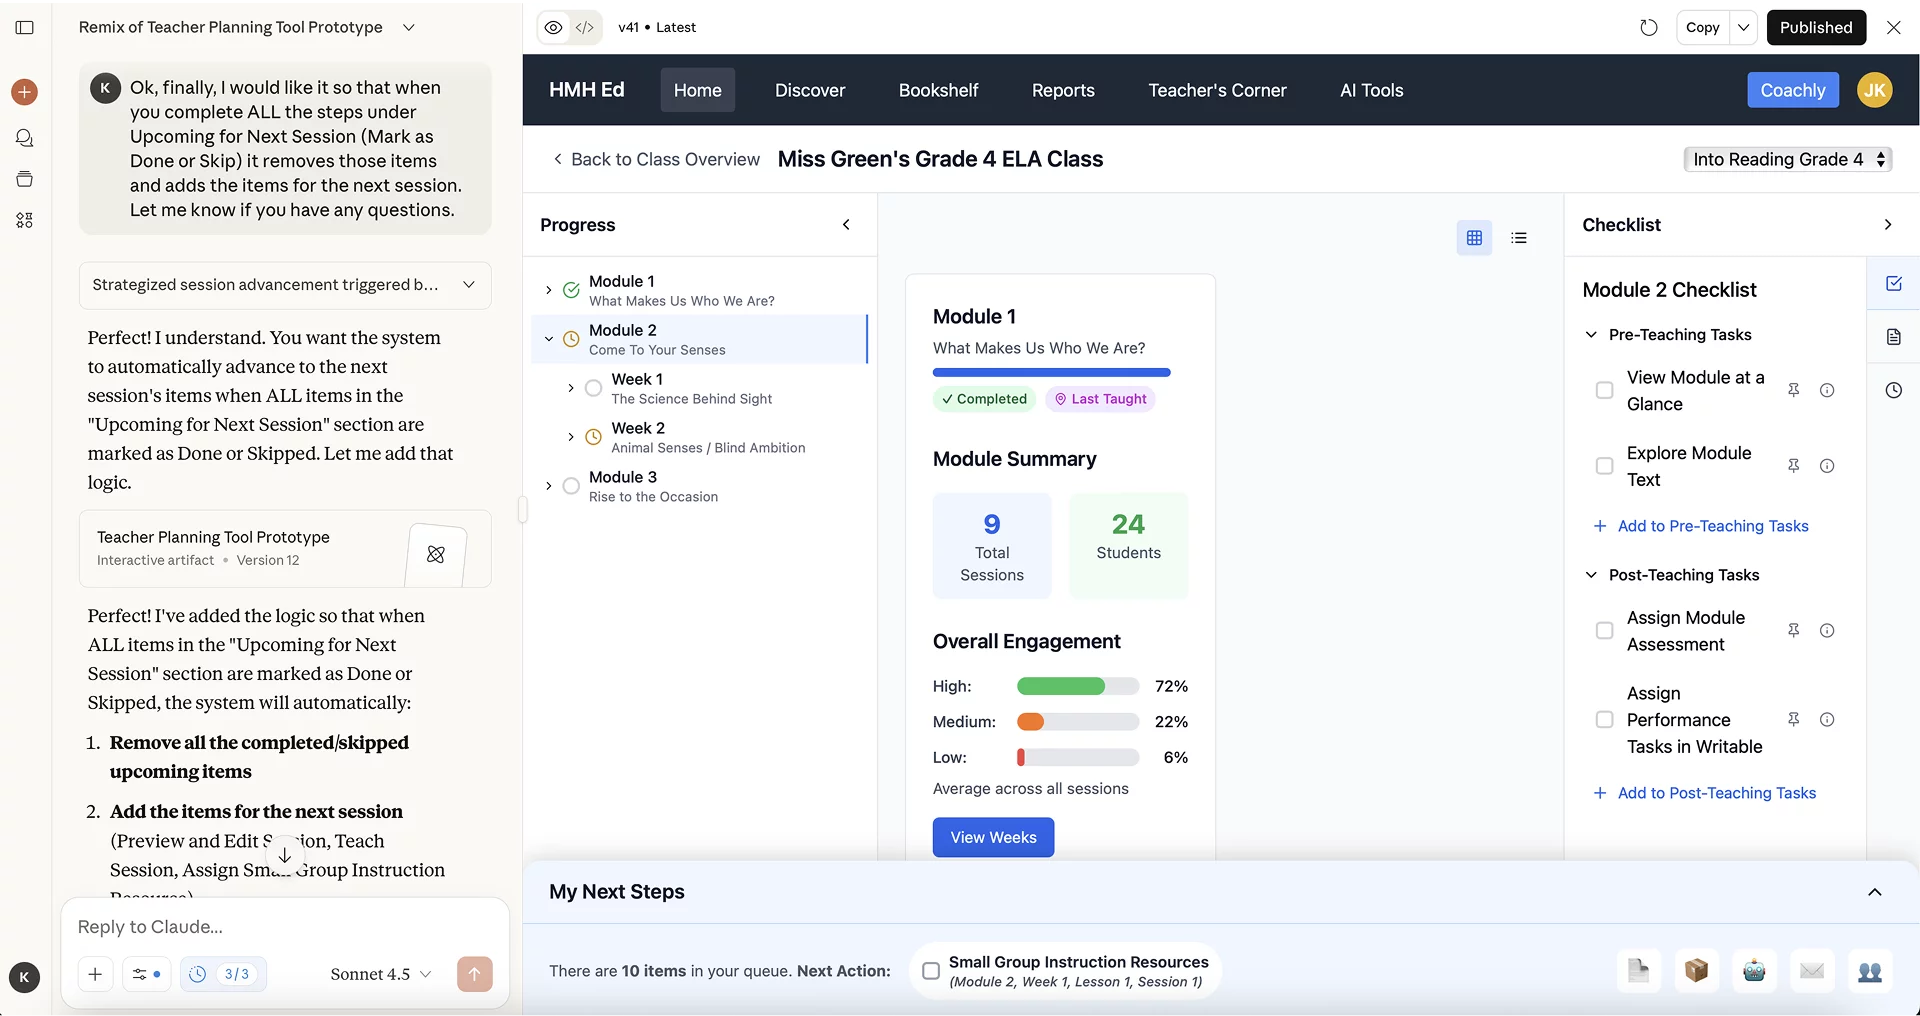Click the envelope icon in My Next Steps

coord(1812,970)
